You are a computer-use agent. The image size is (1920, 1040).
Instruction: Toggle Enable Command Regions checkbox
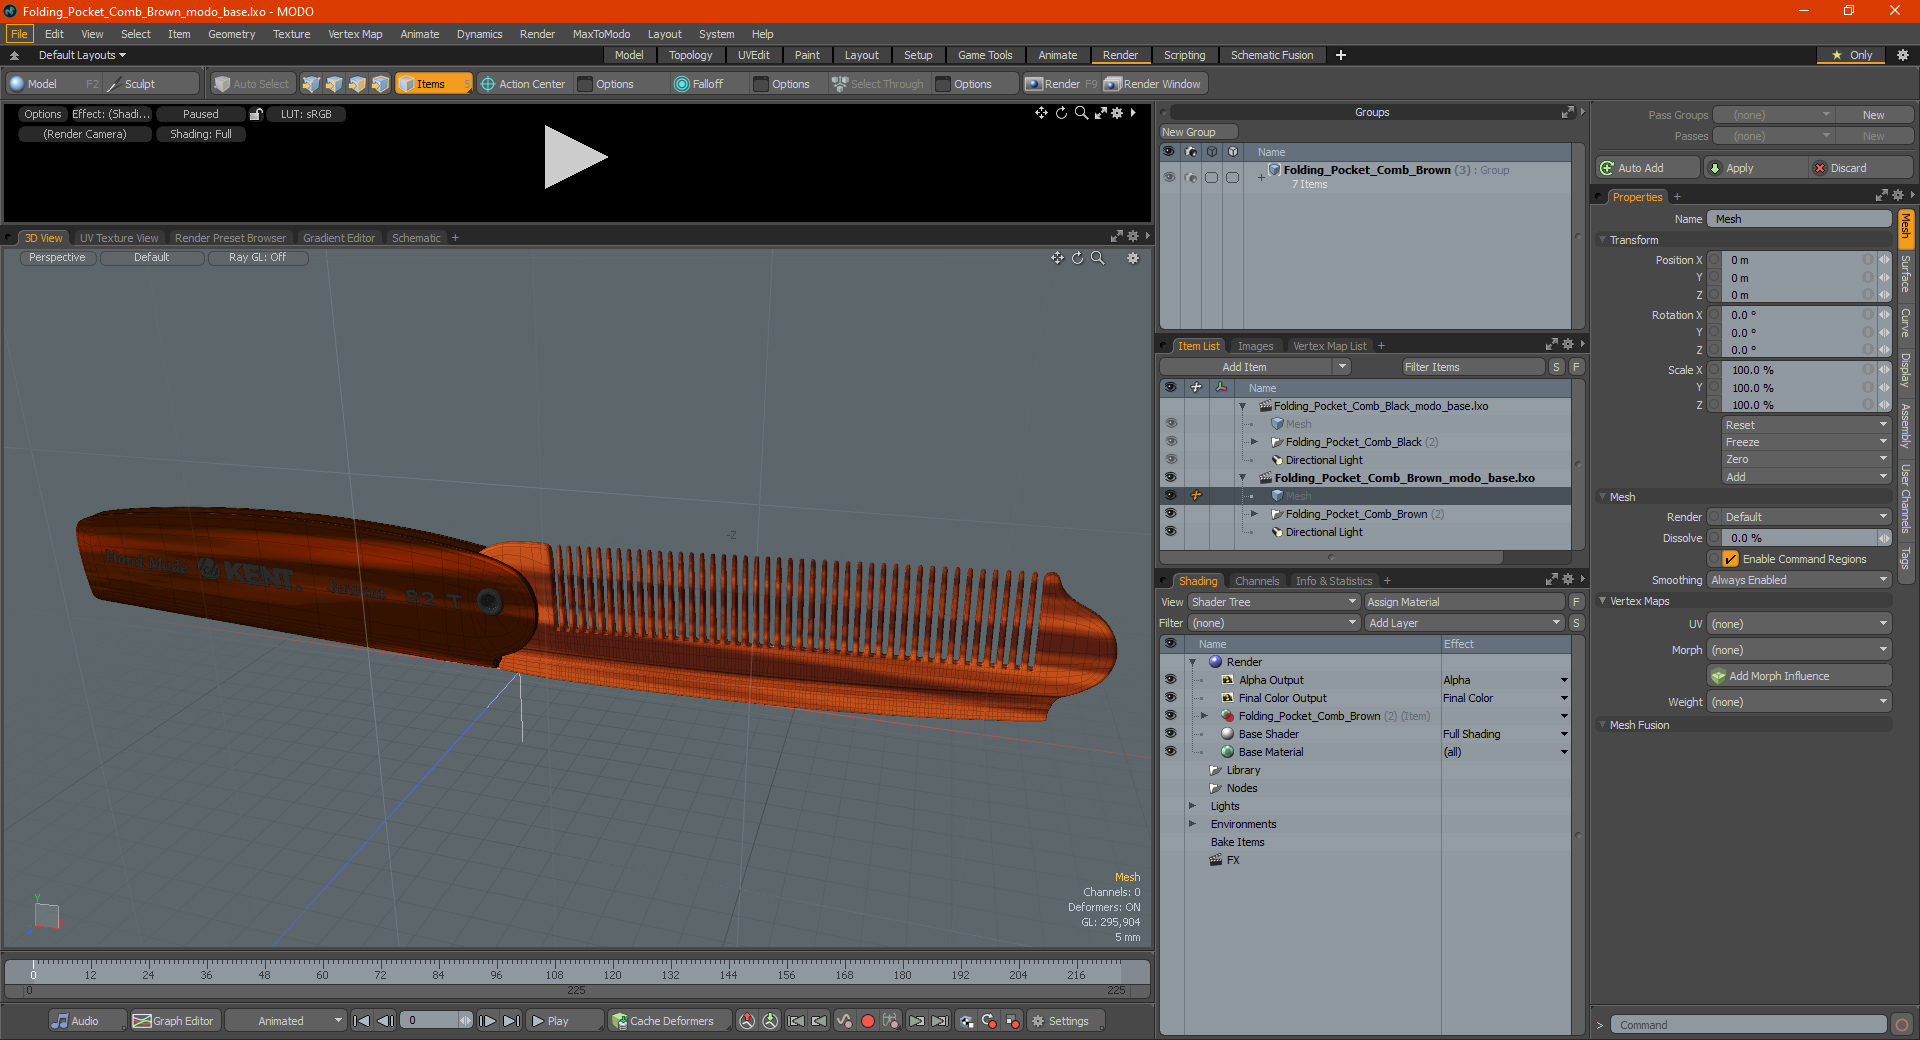1730,559
